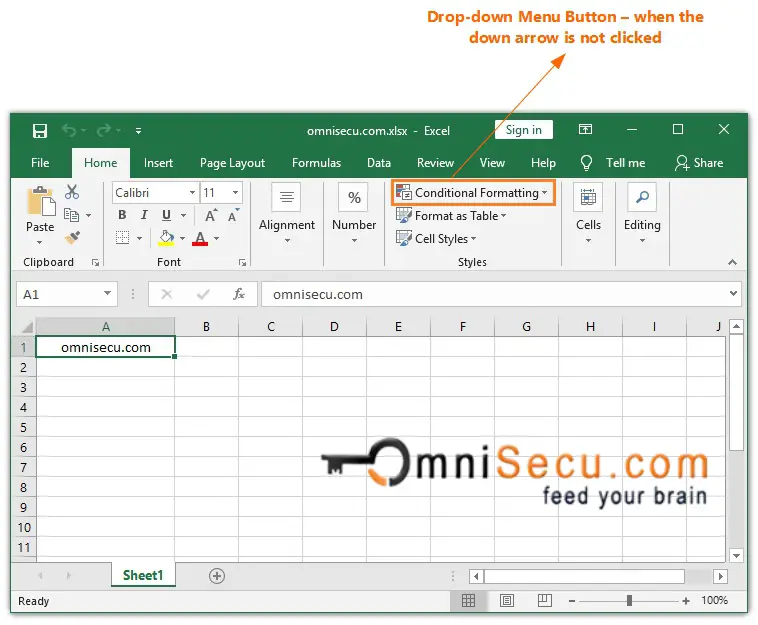Click Decrease Font Size icon
This screenshot has height=625, width=758.
pos(233,216)
